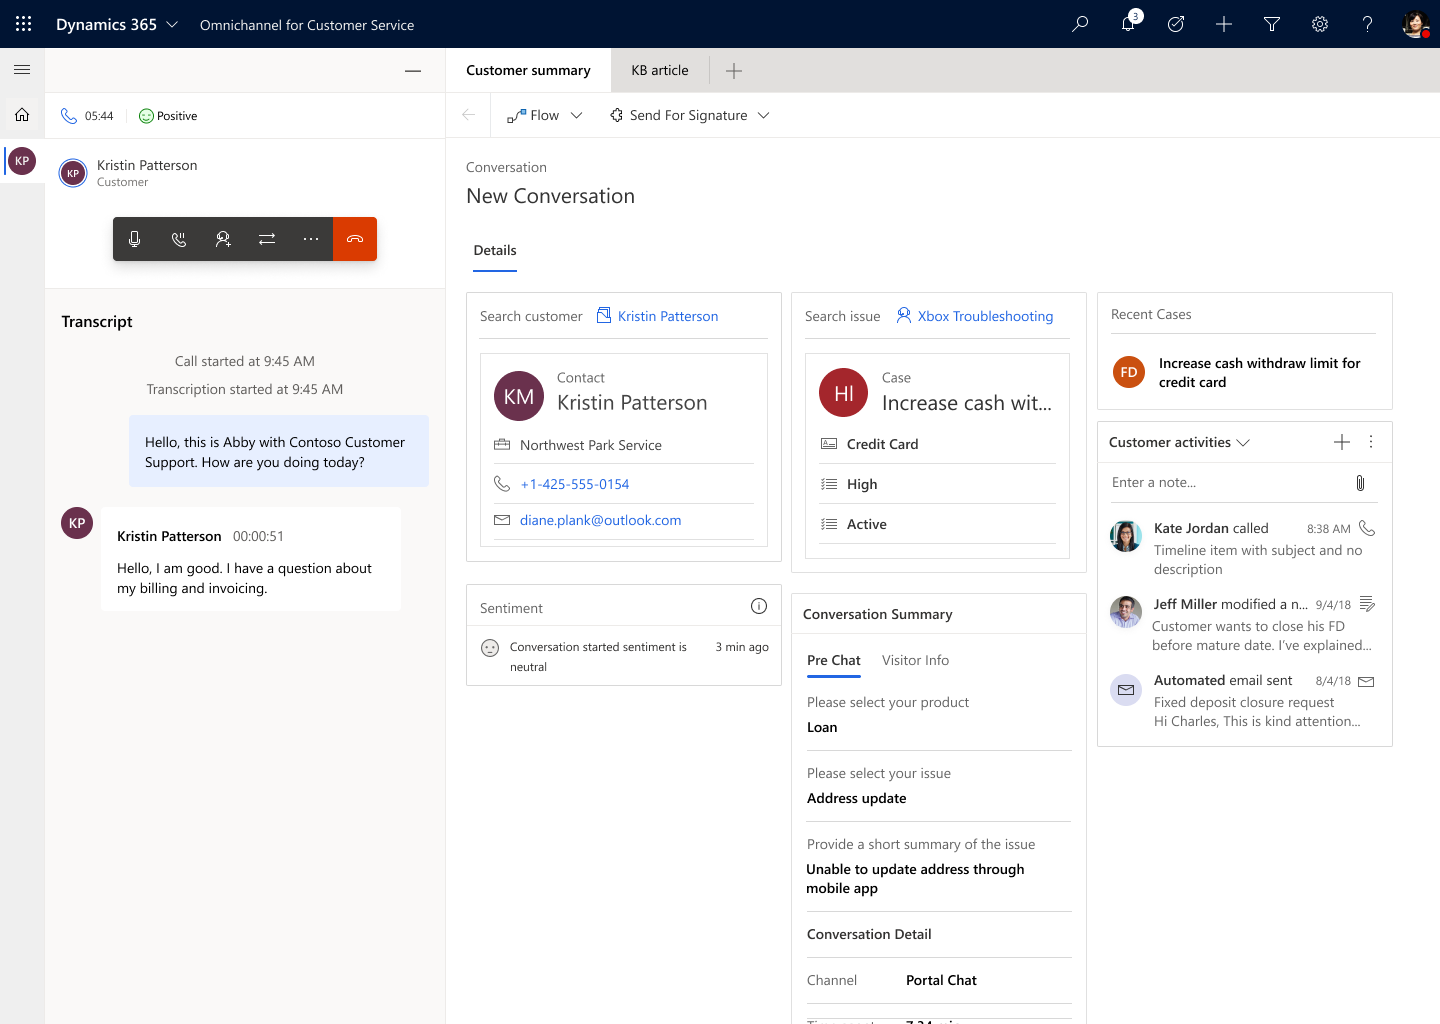
Task: Click the Loan product value
Action: [822, 727]
